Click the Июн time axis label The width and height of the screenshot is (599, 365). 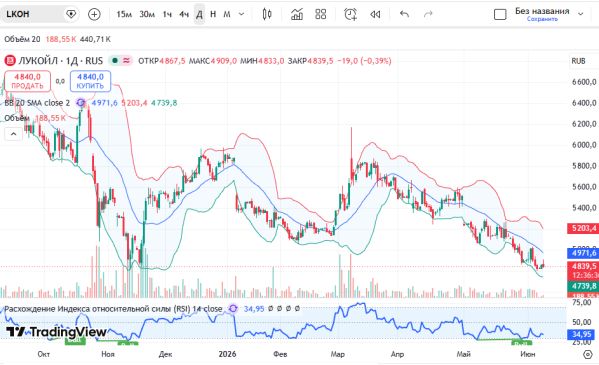click(528, 354)
